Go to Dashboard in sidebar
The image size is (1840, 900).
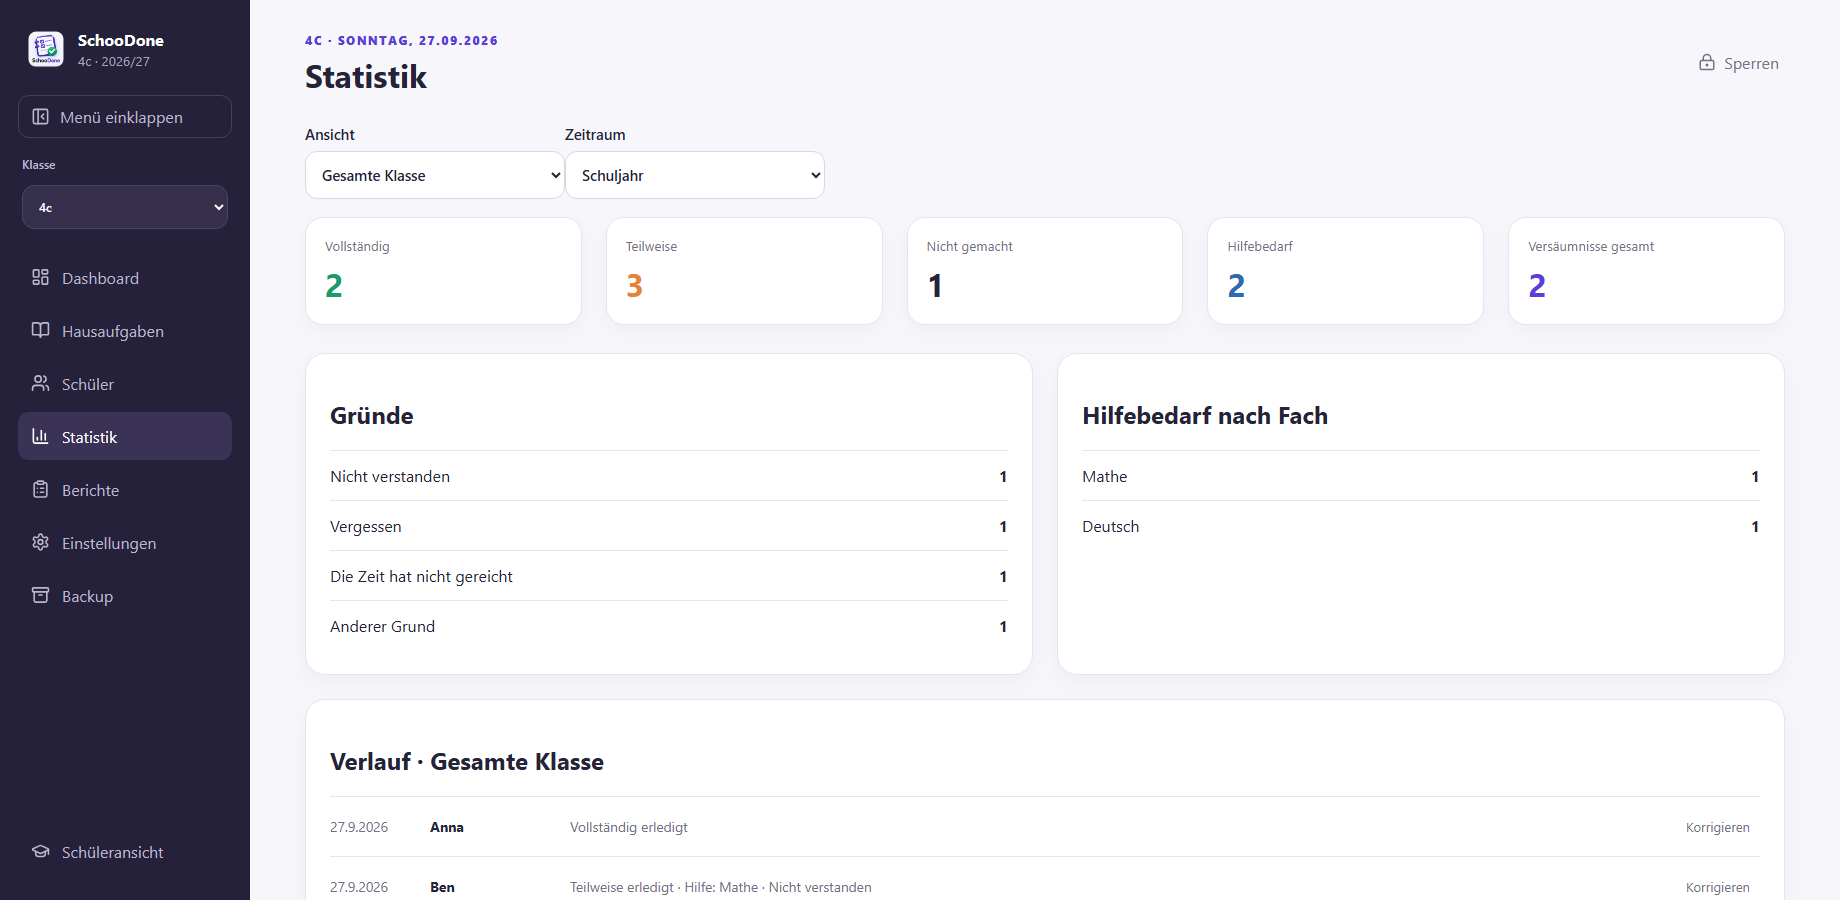point(125,278)
